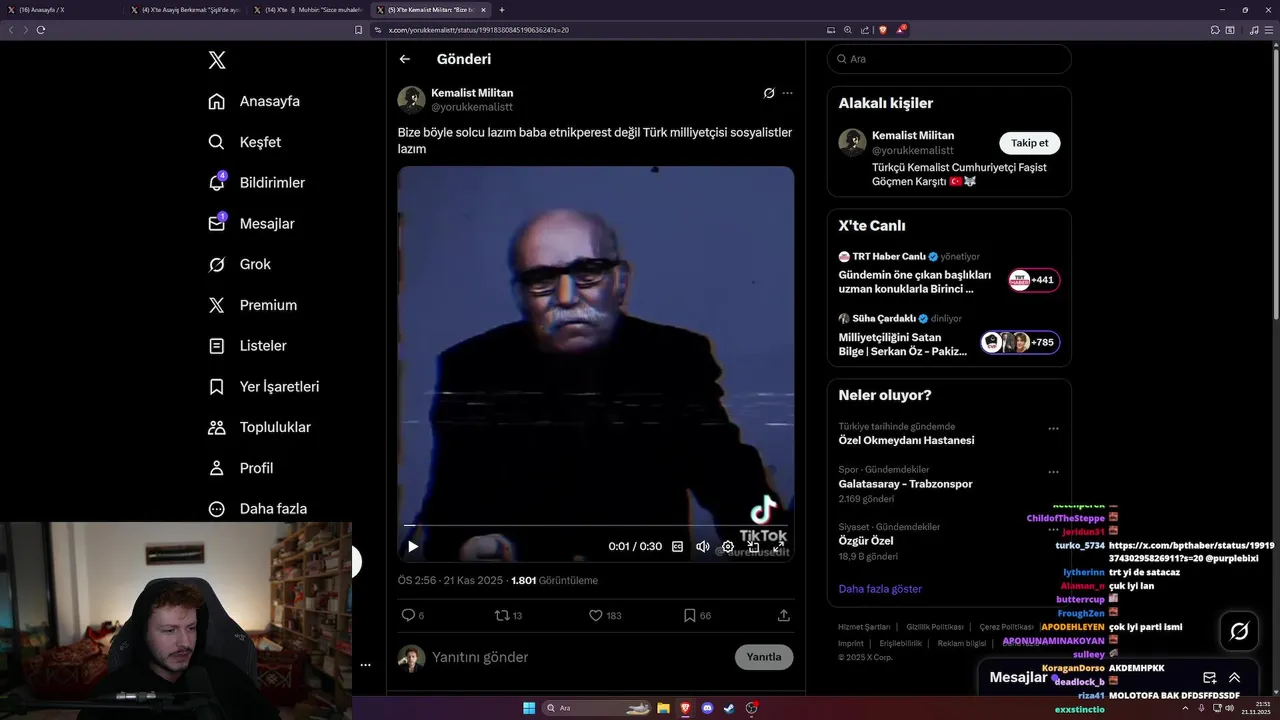Open Özel Okmeydanı Hastanesi trend
This screenshot has height=720, width=1280.
pos(906,440)
